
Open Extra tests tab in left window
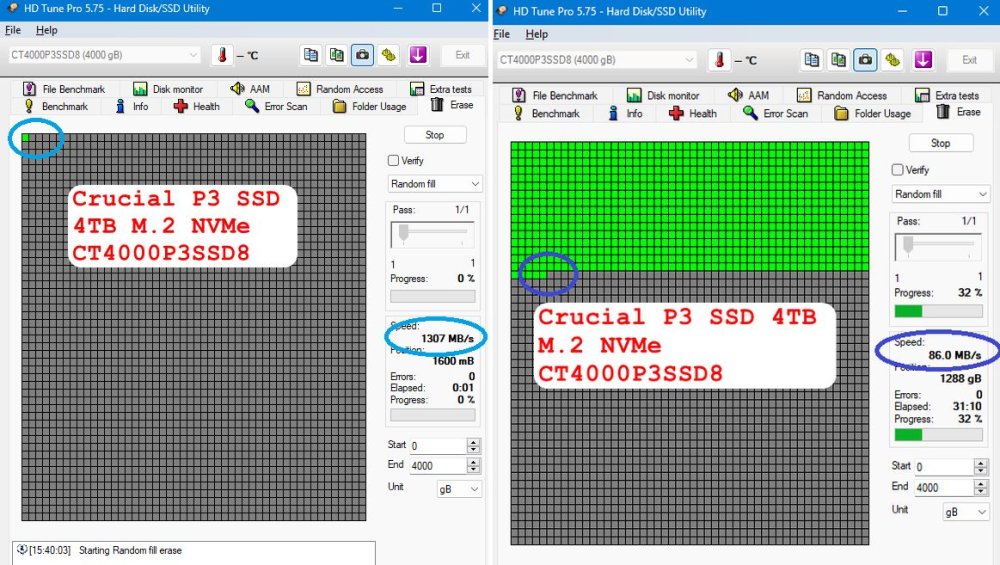pos(441,89)
